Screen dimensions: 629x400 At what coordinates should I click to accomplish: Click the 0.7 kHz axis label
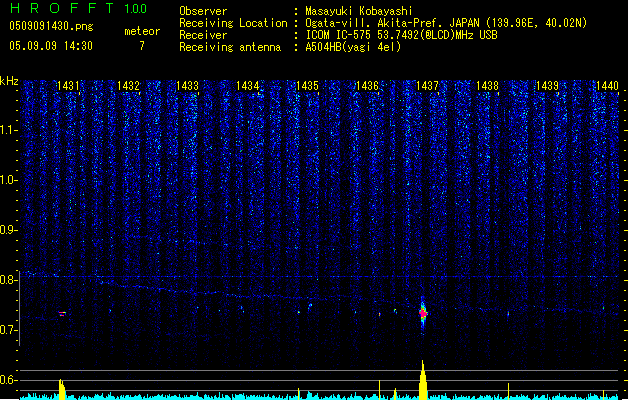(x=8, y=330)
